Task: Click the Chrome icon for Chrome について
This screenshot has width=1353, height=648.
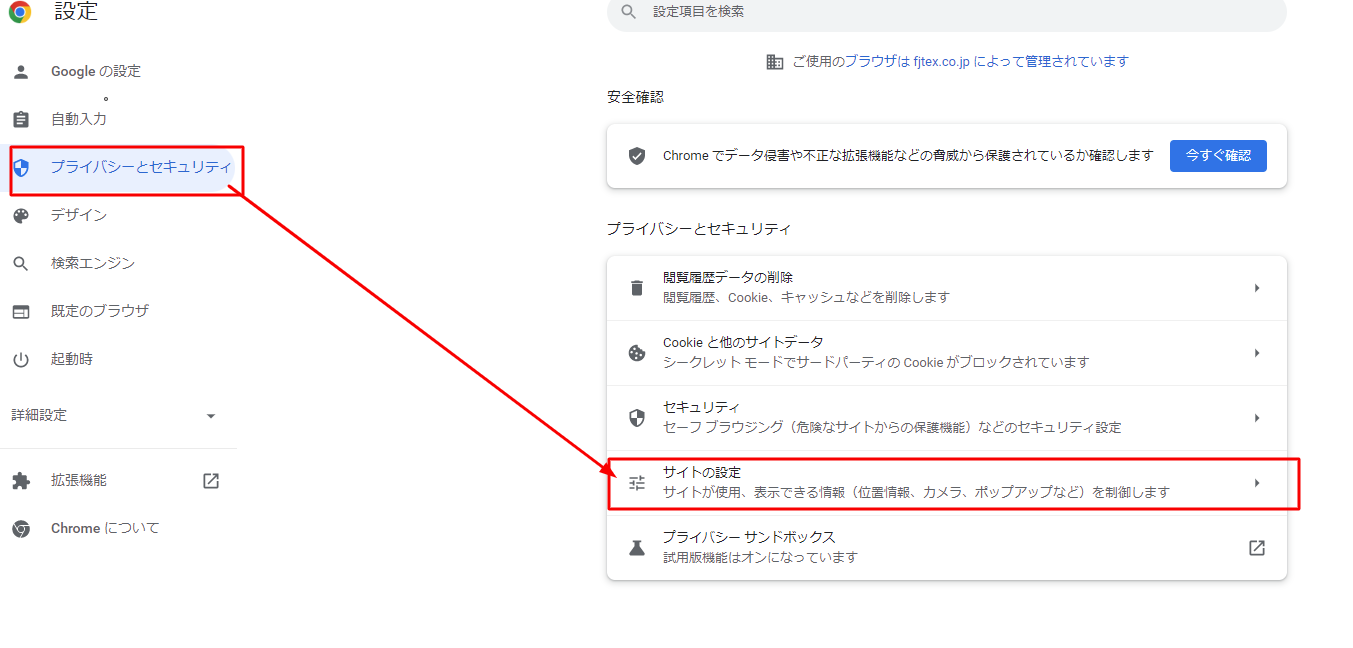Action: coord(20,529)
